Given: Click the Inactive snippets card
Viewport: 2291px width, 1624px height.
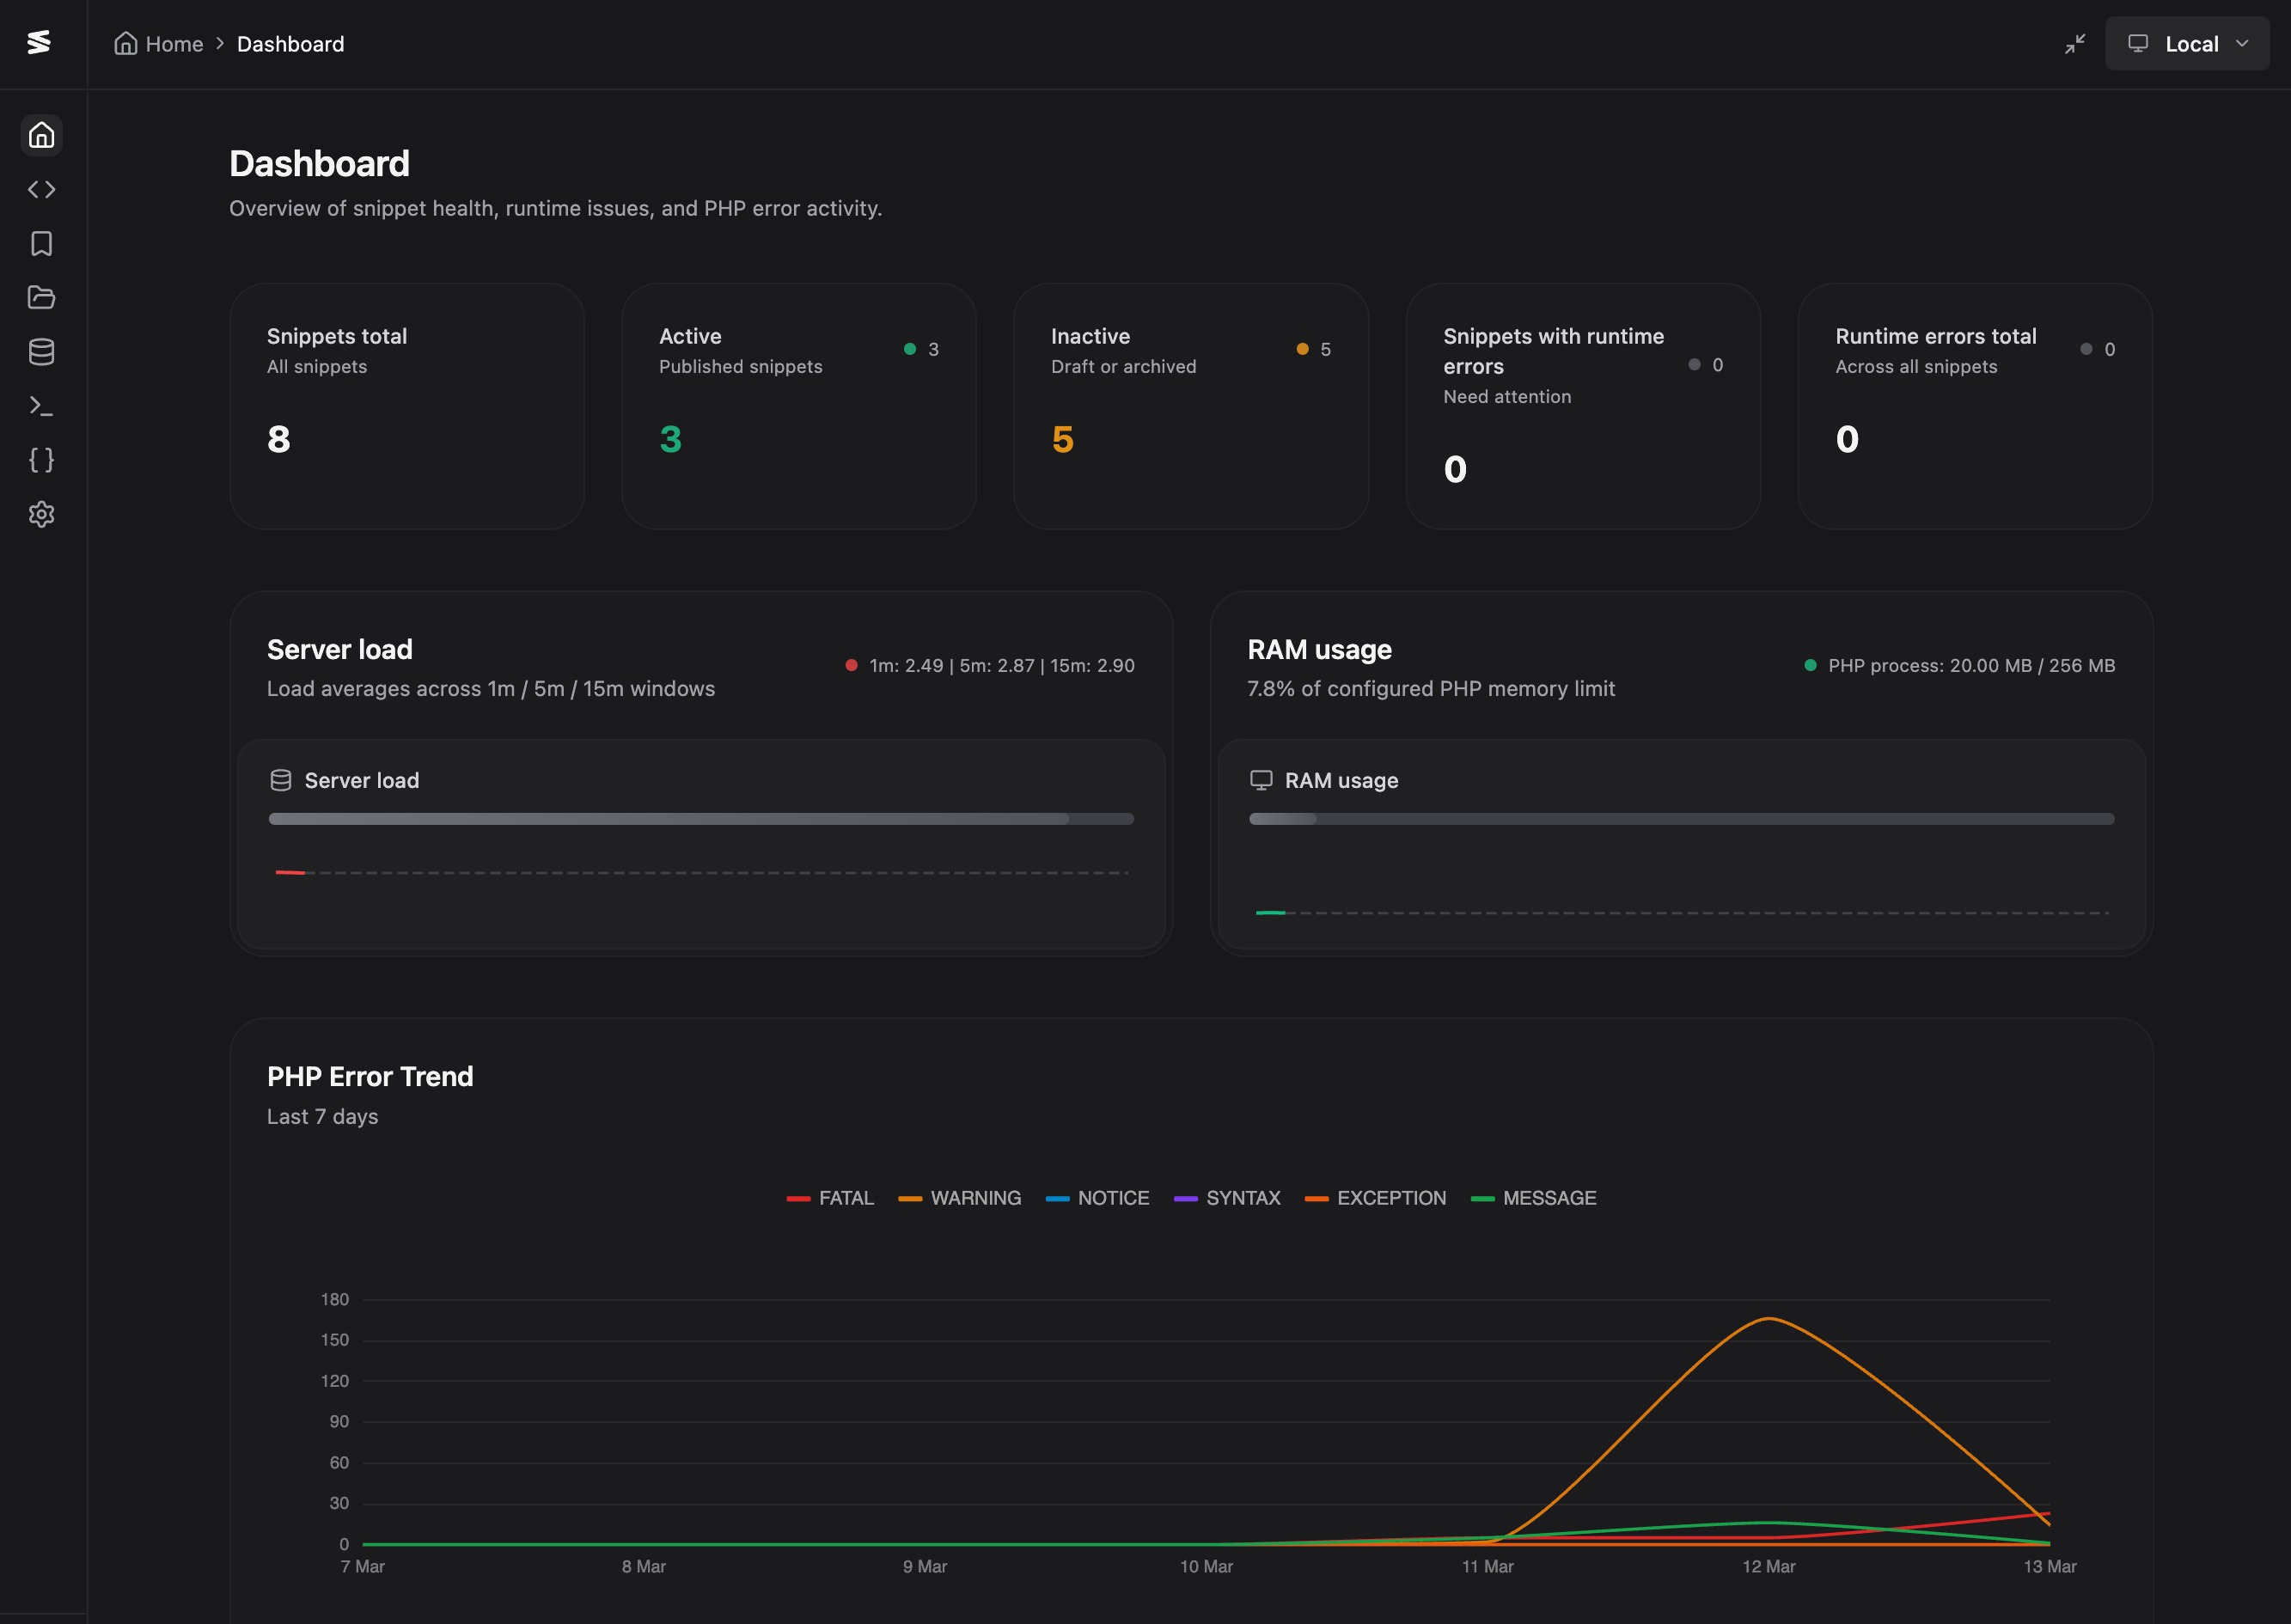Looking at the screenshot, I should point(1190,406).
